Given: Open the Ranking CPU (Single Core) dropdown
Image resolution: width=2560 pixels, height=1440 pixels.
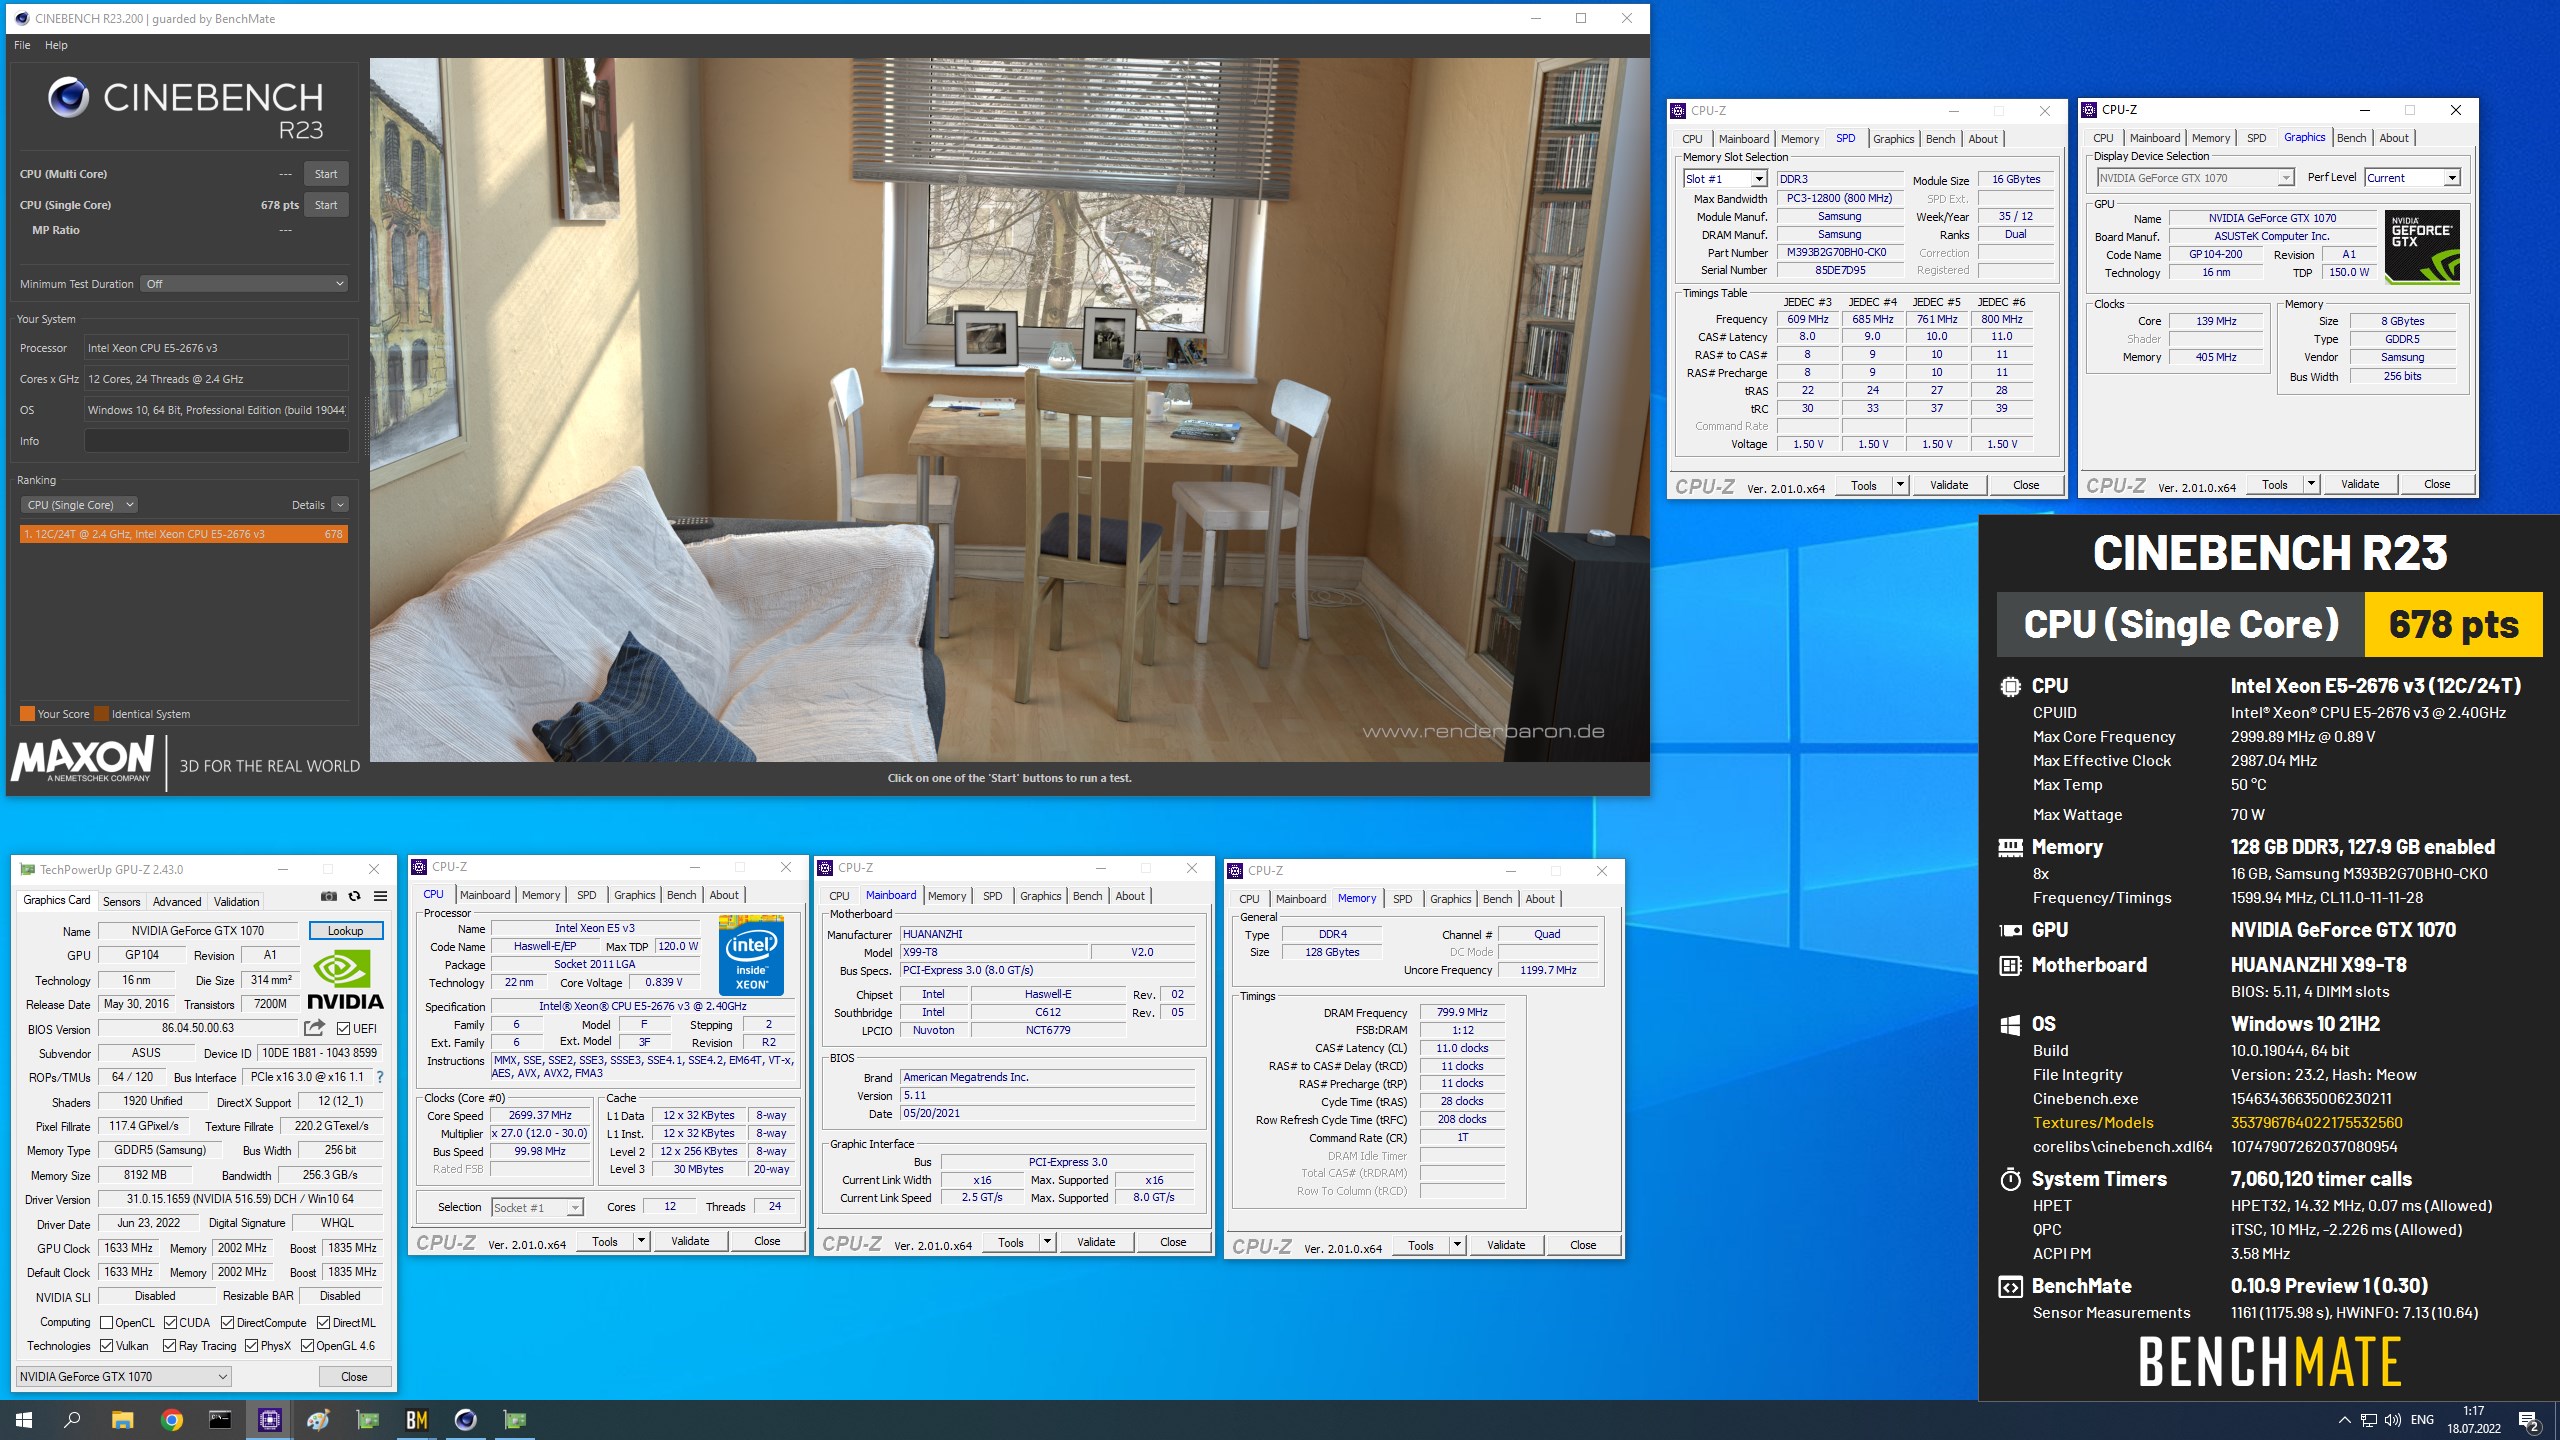Looking at the screenshot, I should [x=79, y=505].
